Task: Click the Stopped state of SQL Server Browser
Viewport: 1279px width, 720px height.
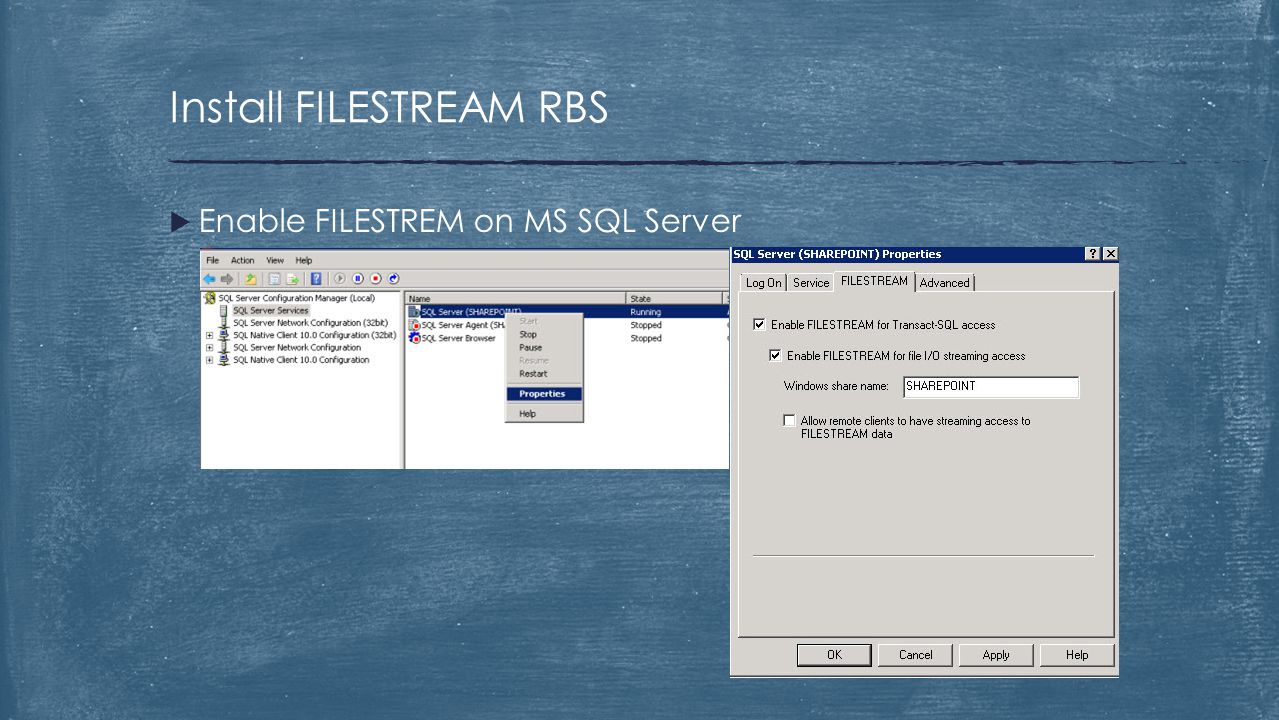Action: pos(646,338)
